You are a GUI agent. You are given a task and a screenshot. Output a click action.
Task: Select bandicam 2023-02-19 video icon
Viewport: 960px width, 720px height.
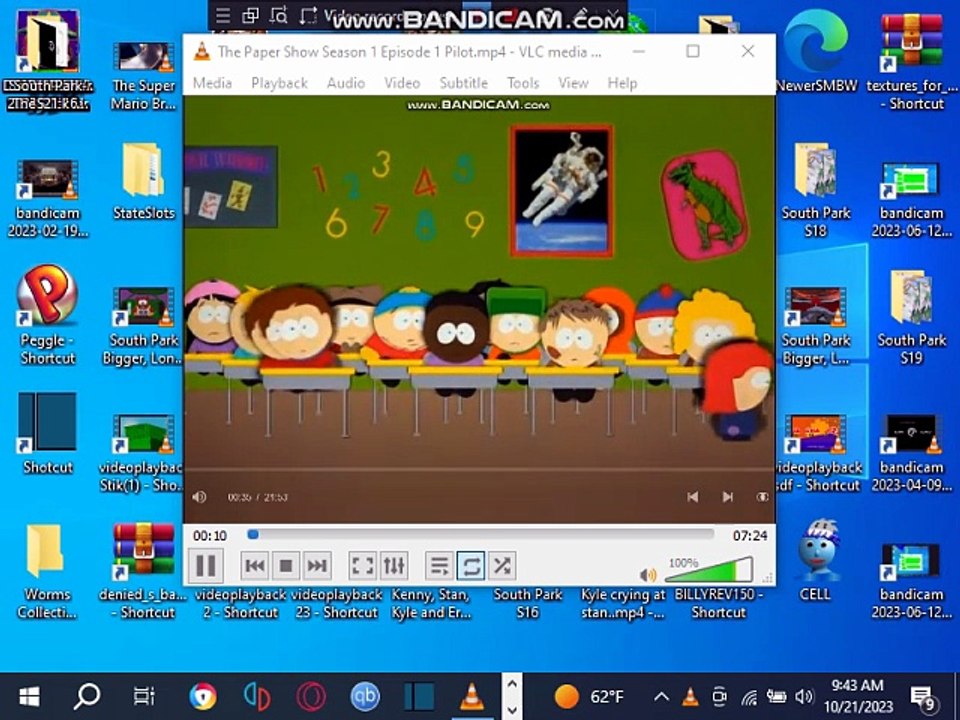[47, 198]
